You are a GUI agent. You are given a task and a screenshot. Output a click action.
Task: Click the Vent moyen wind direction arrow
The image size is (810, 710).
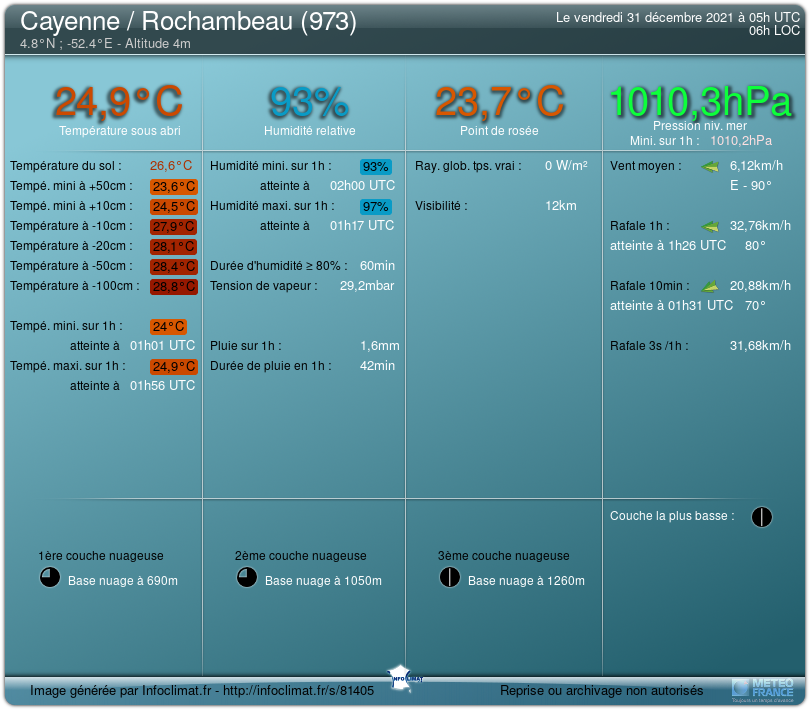[x=710, y=166]
